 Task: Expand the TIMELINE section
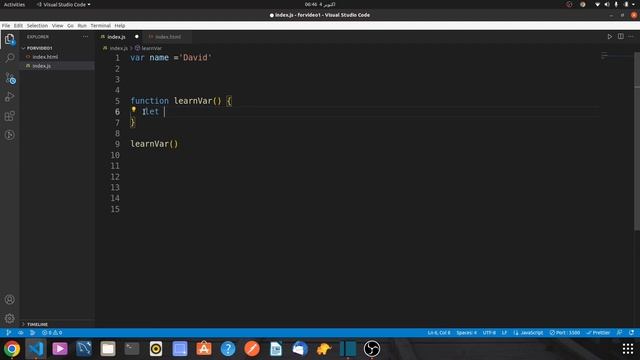point(57,324)
